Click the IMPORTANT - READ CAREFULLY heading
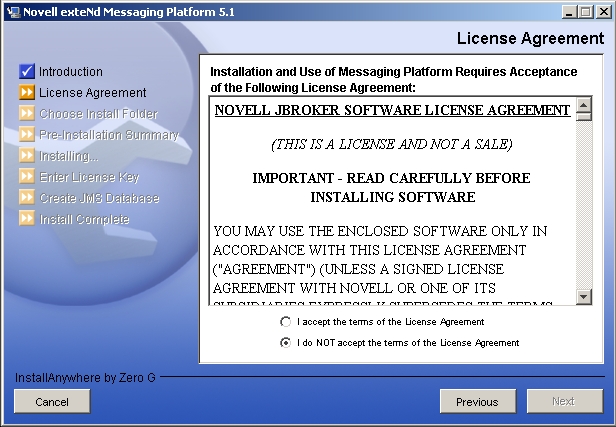 tap(392, 187)
